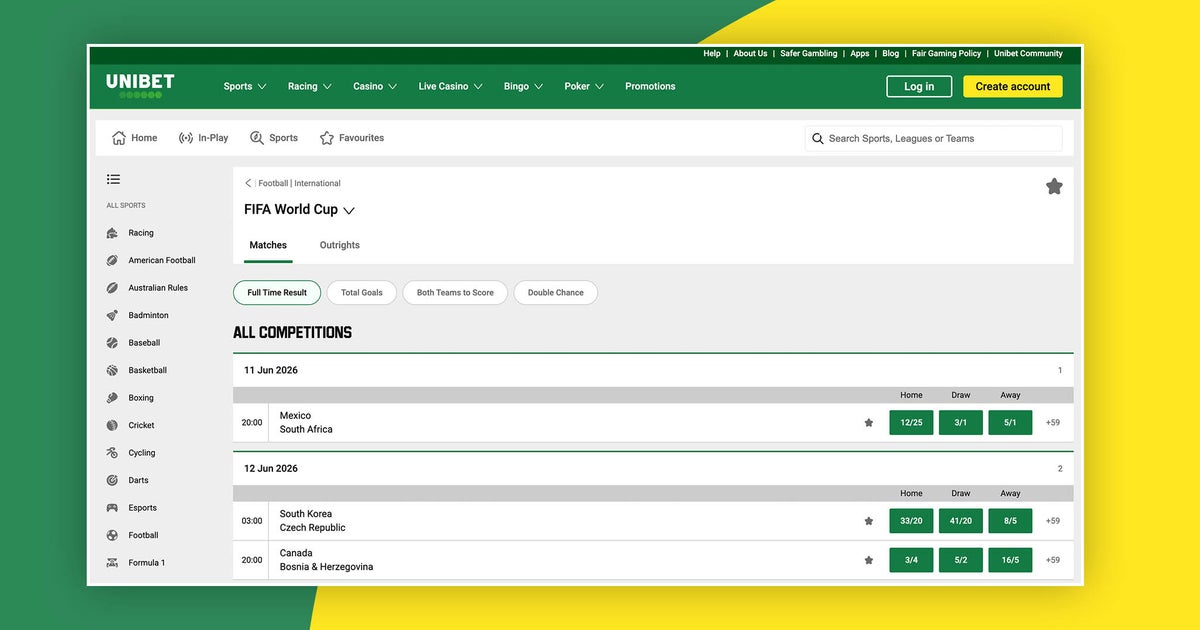
Task: Go back using the Football breadcrumb arrow
Action: pos(248,183)
